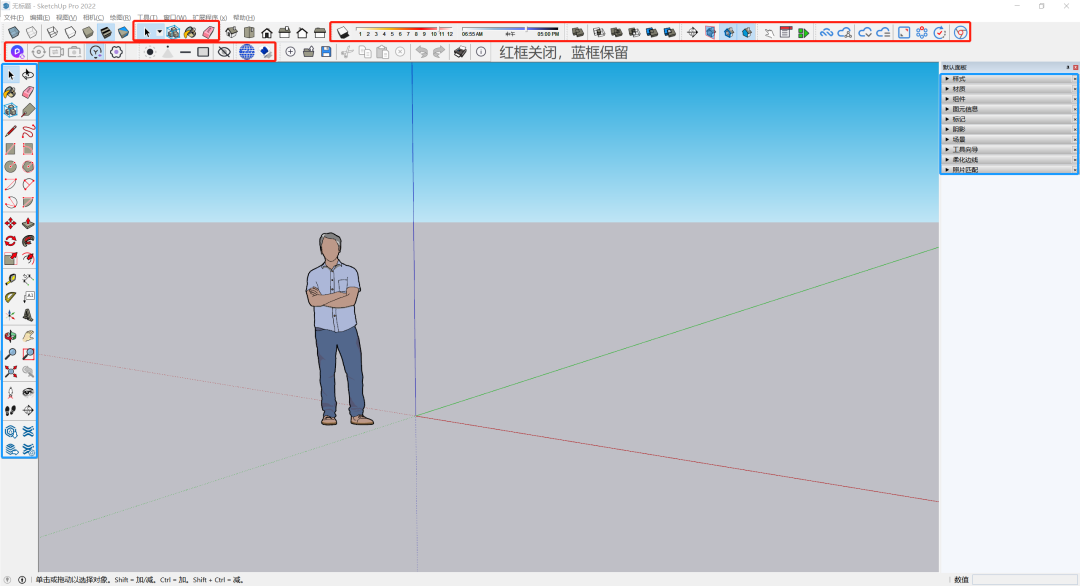Toggle Display Section Fill
Image resolution: width=1080 pixels, height=586 pixels.
747,32
